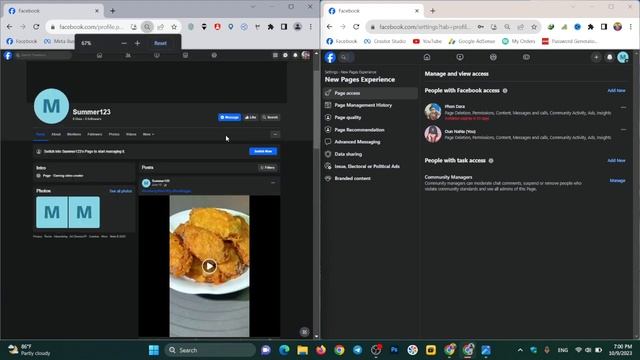The height and width of the screenshot is (360, 640).
Task: Click See all photos link
Action: (120, 191)
